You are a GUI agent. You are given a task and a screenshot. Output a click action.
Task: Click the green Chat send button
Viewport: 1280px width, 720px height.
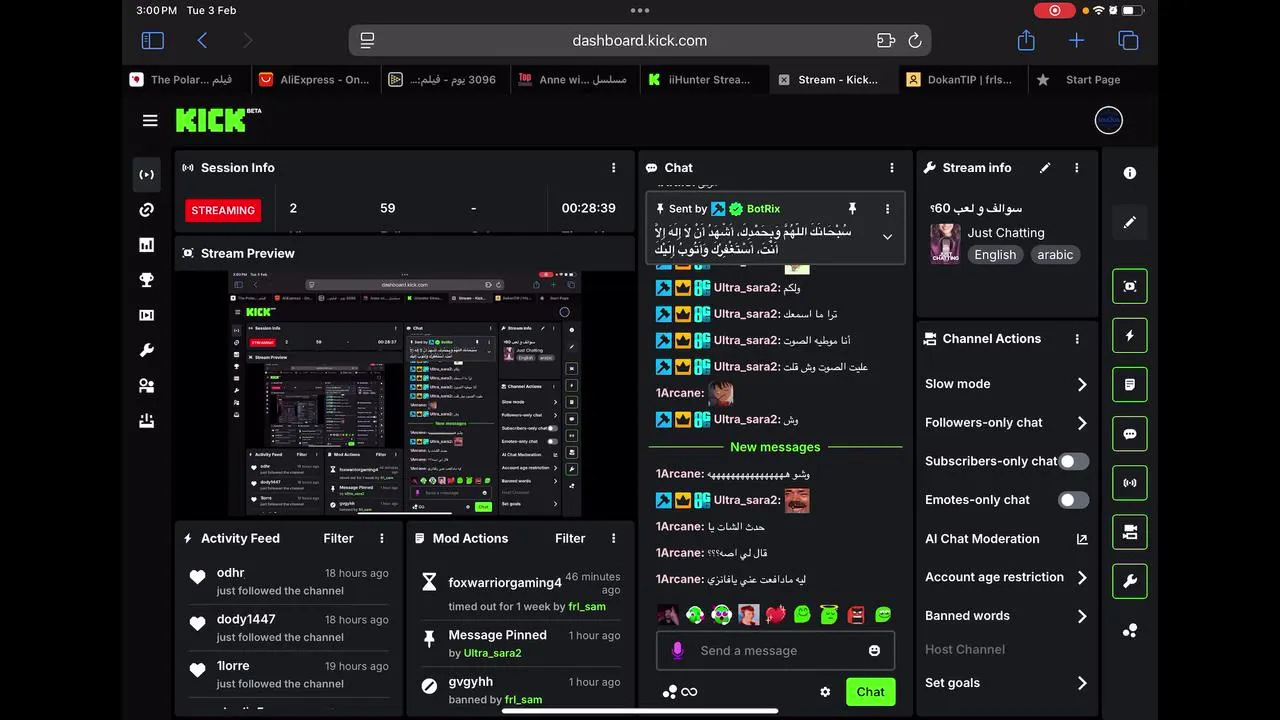(870, 692)
